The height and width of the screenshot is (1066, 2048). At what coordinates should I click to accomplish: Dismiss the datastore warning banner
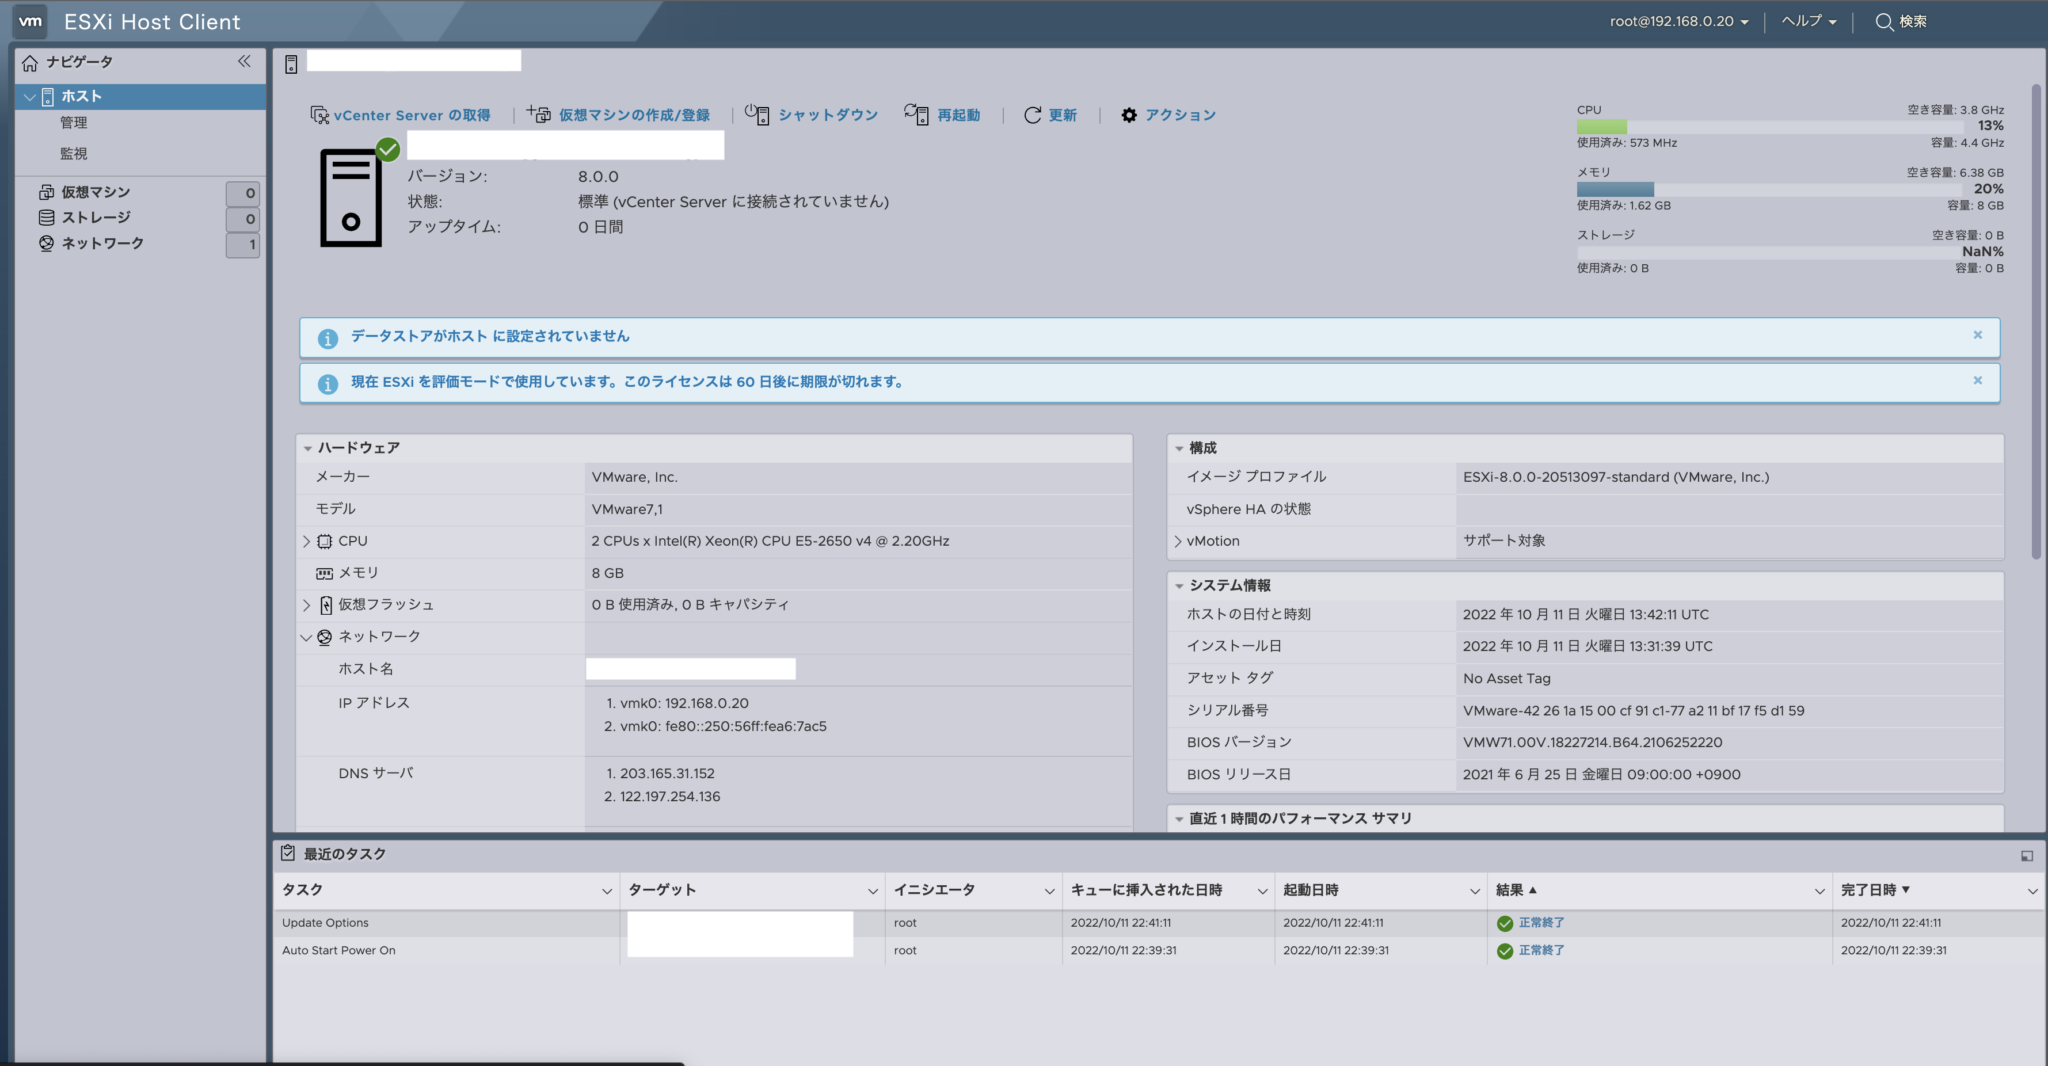[1977, 335]
